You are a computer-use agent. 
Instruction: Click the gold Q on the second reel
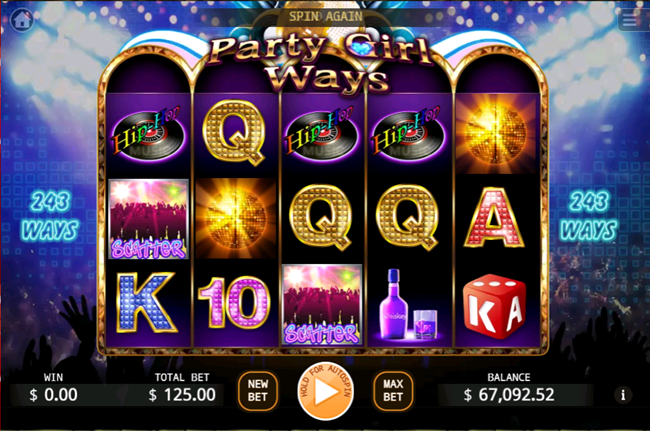click(x=235, y=133)
